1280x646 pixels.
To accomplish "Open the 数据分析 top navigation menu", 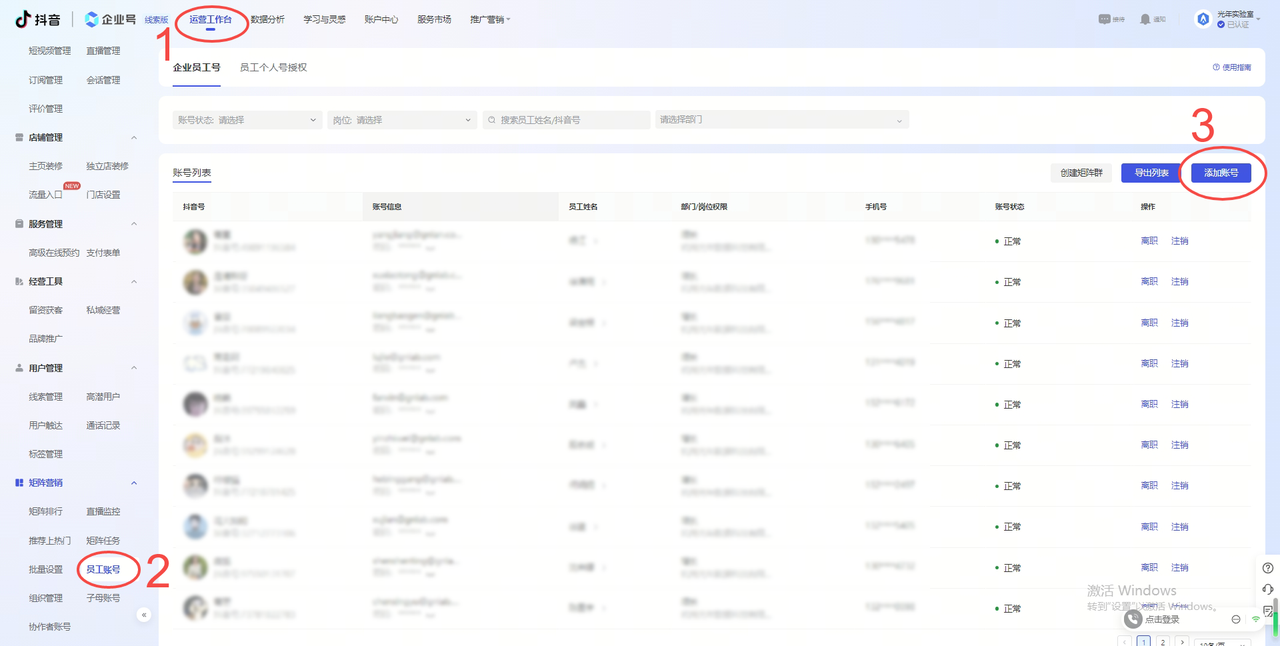I will click(267, 19).
